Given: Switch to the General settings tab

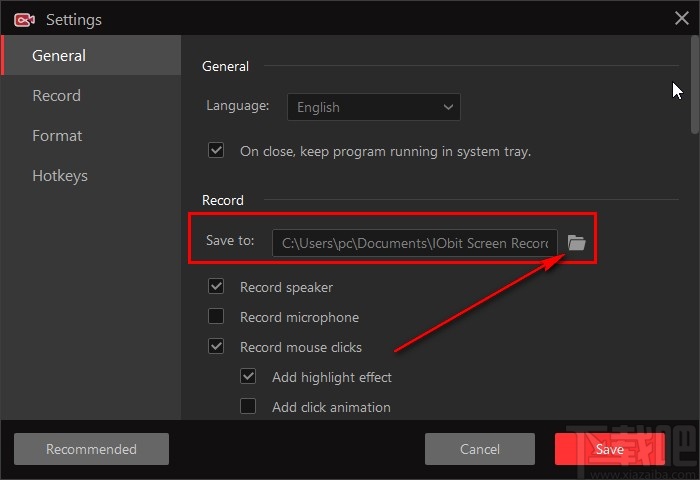Looking at the screenshot, I should pyautogui.click(x=59, y=56).
